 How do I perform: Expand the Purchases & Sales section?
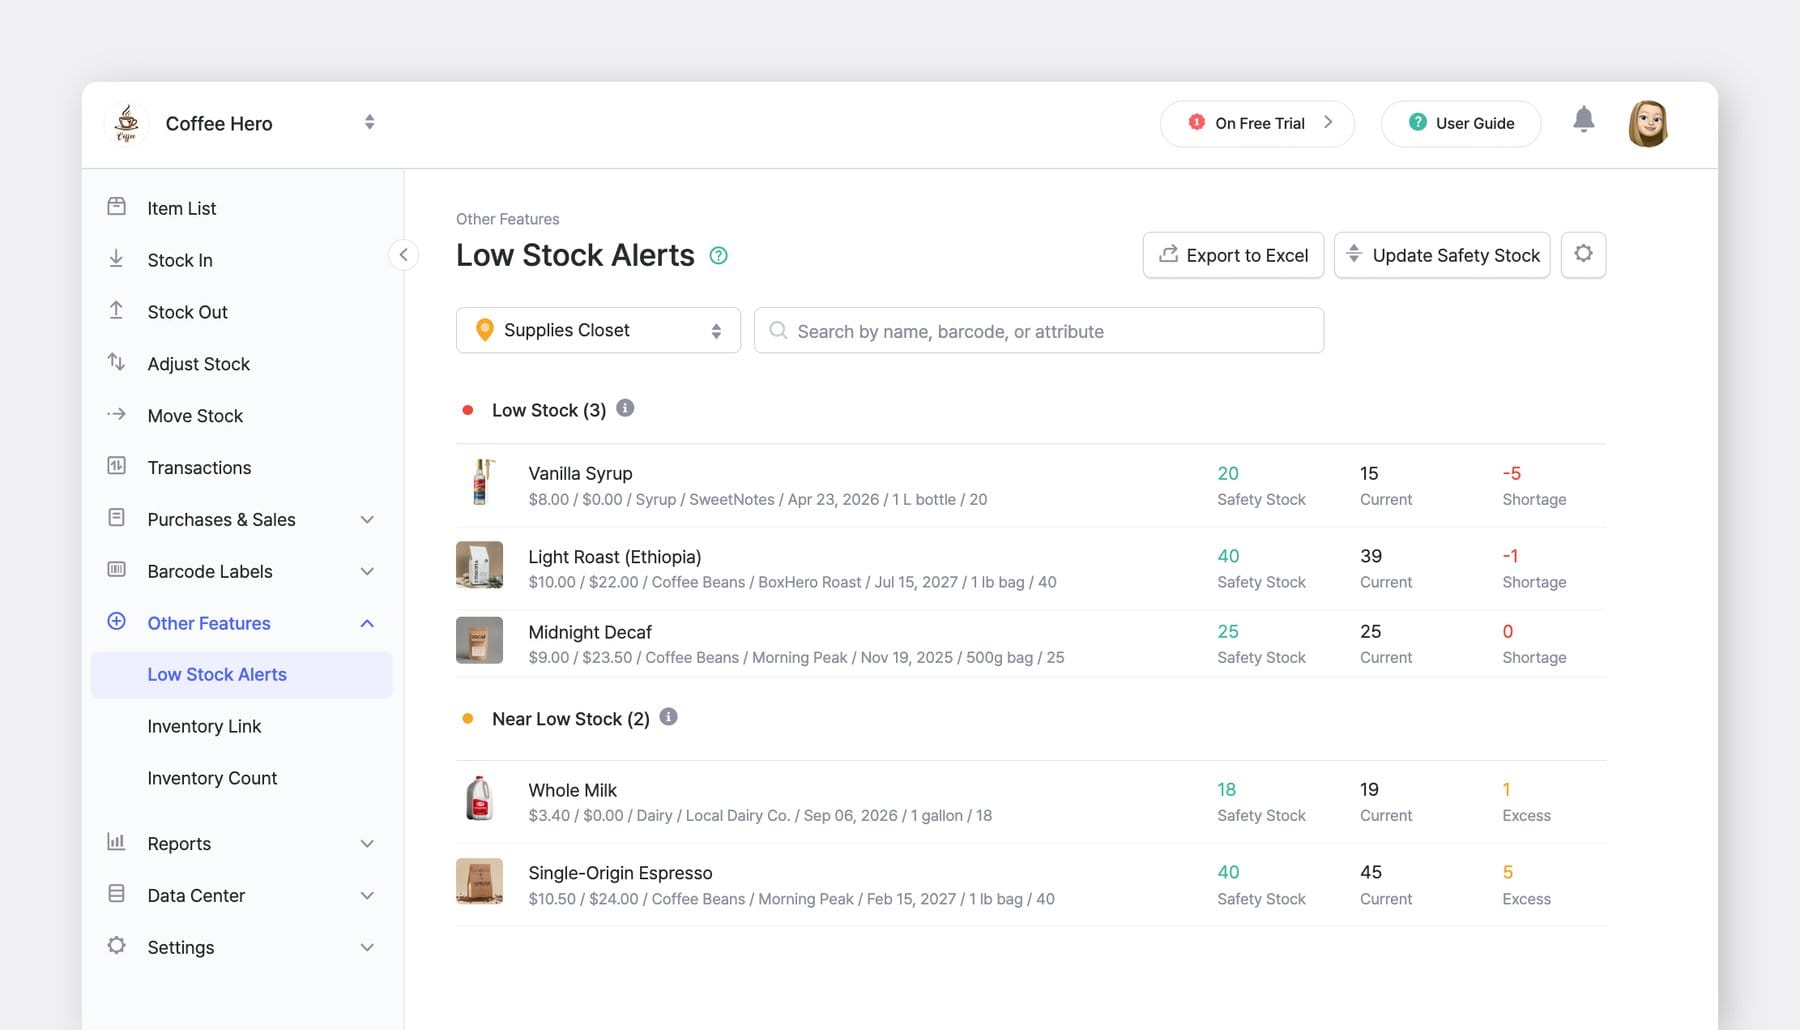[x=367, y=519]
